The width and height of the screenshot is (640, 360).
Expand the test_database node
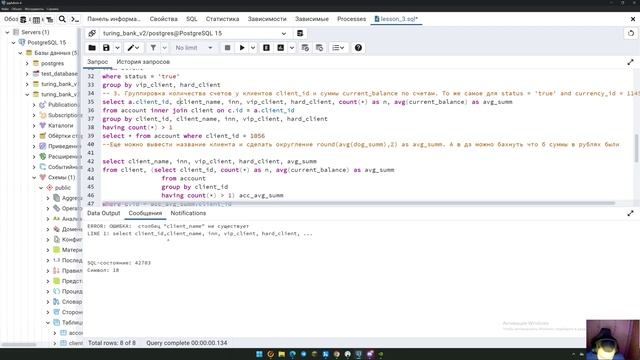tap(27, 74)
